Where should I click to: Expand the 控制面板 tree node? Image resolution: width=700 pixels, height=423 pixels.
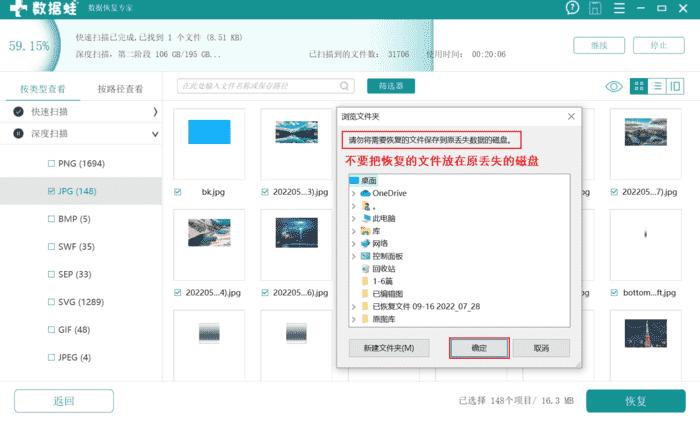click(x=354, y=256)
